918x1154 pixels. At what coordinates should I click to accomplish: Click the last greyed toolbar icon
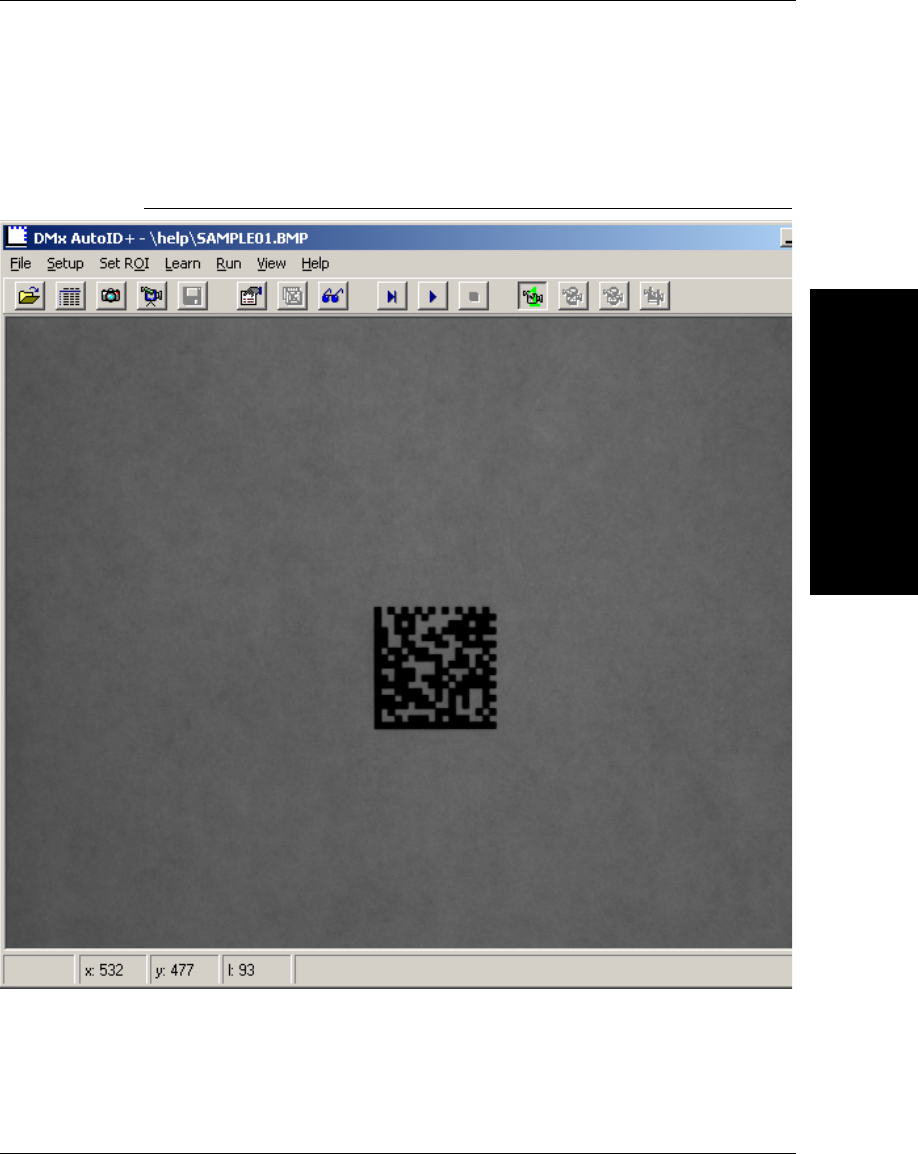tap(654, 297)
